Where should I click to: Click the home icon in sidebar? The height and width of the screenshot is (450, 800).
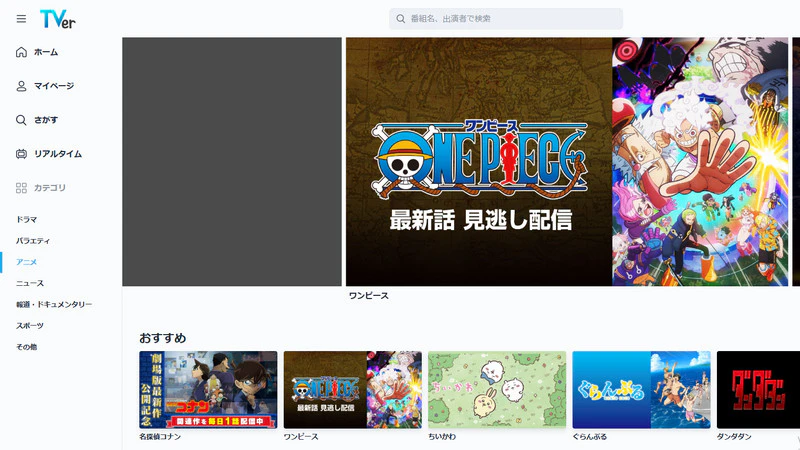pos(21,52)
